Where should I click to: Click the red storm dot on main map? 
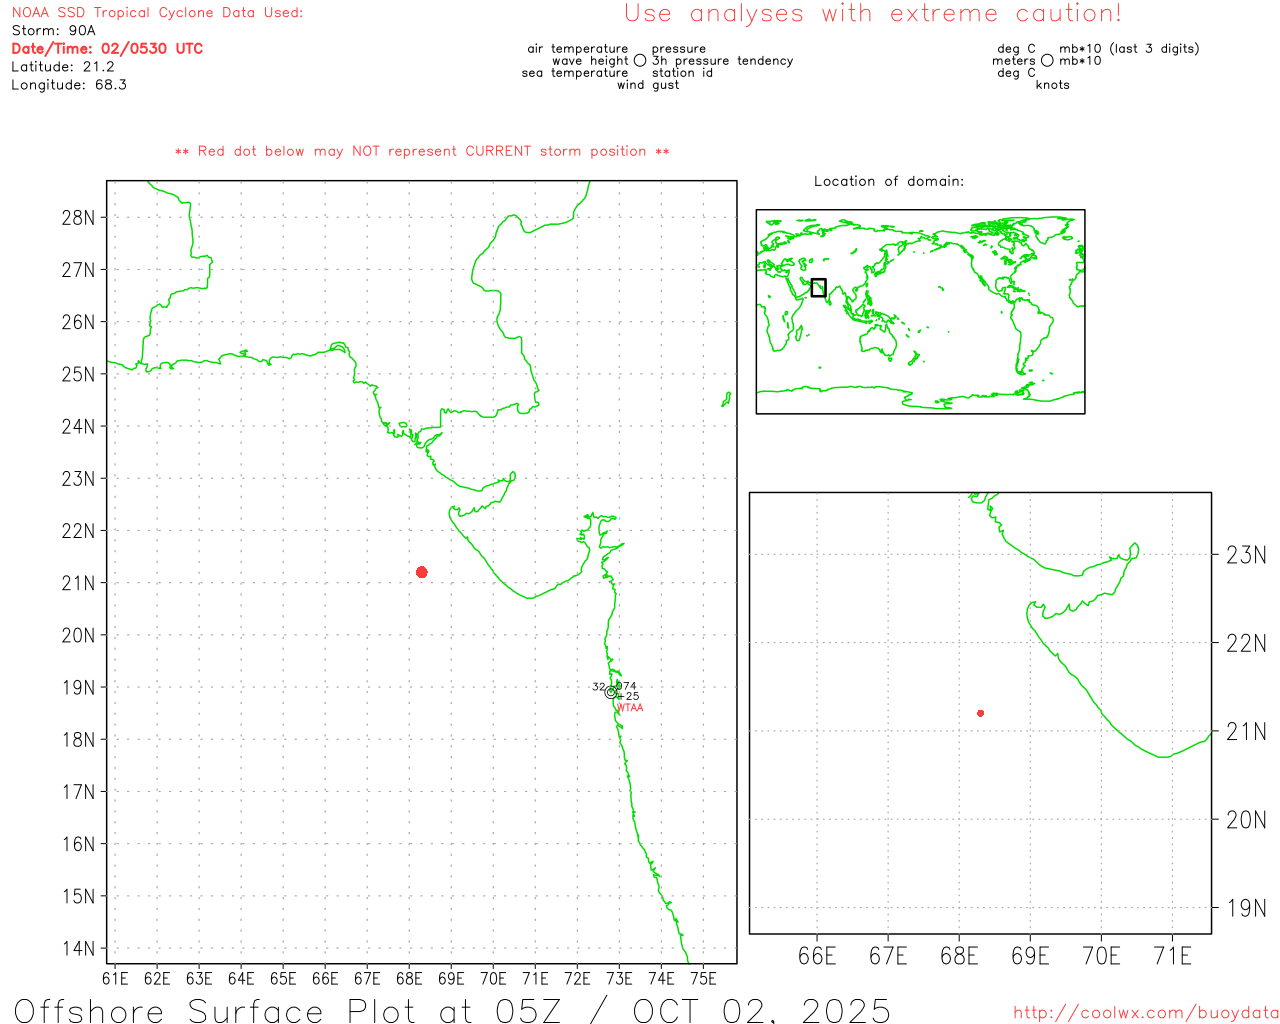tap(421, 572)
